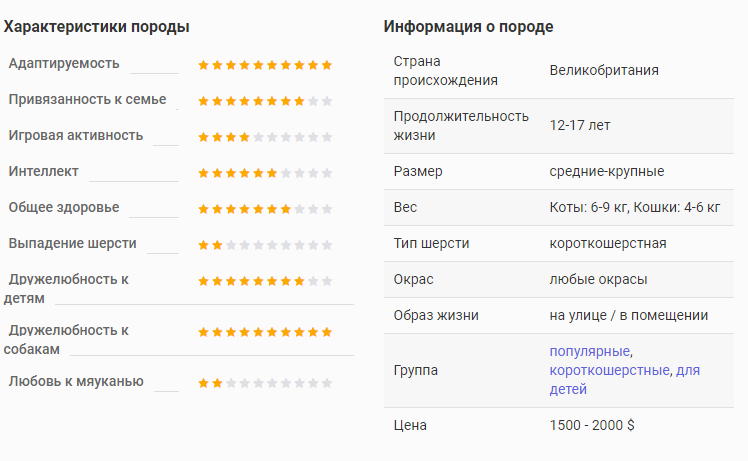Click the second star in Любовь к мяуканью rating
This screenshot has height=461, width=748.
click(217, 383)
